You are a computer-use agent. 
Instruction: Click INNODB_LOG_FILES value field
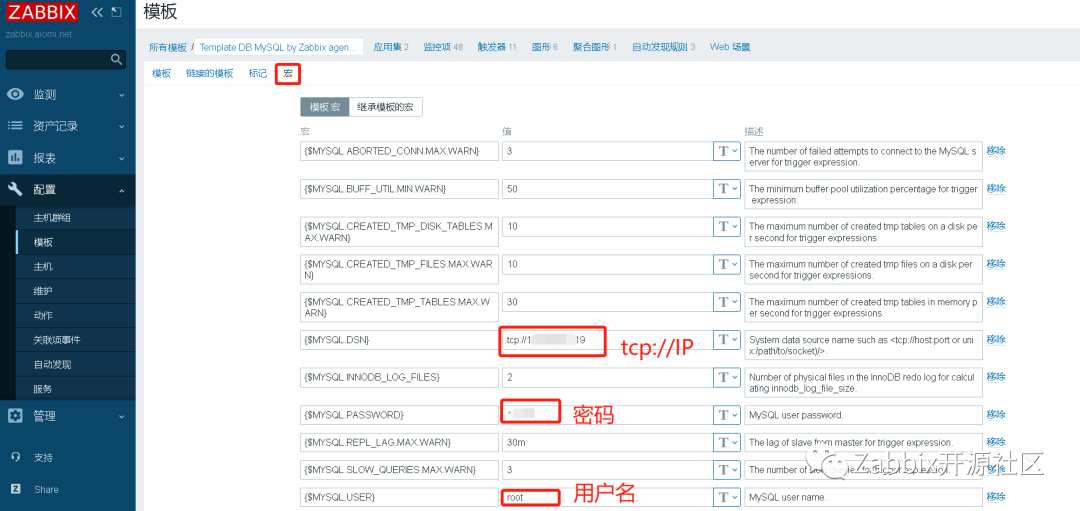[x=607, y=377]
